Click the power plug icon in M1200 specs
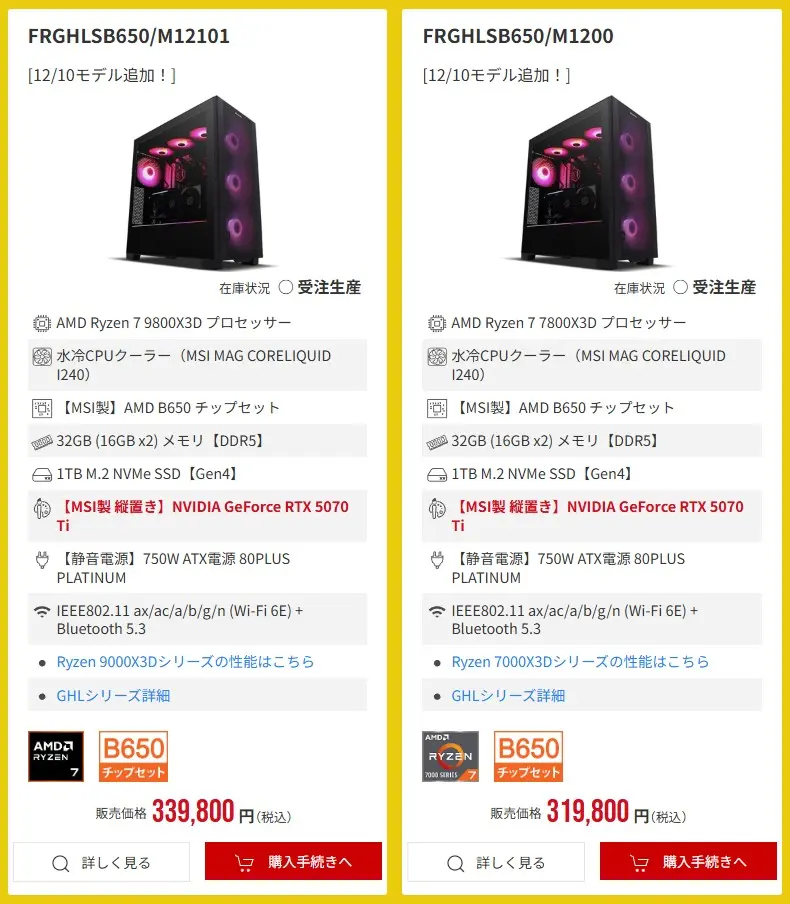 (437, 560)
